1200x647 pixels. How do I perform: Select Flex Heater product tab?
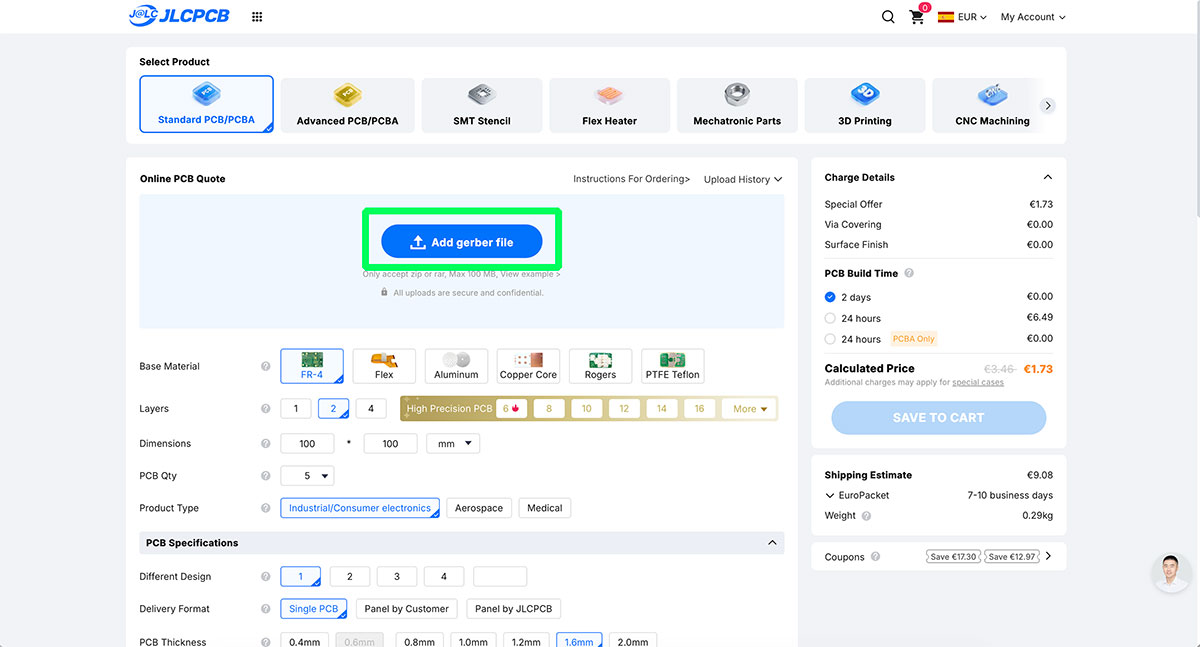pos(610,105)
